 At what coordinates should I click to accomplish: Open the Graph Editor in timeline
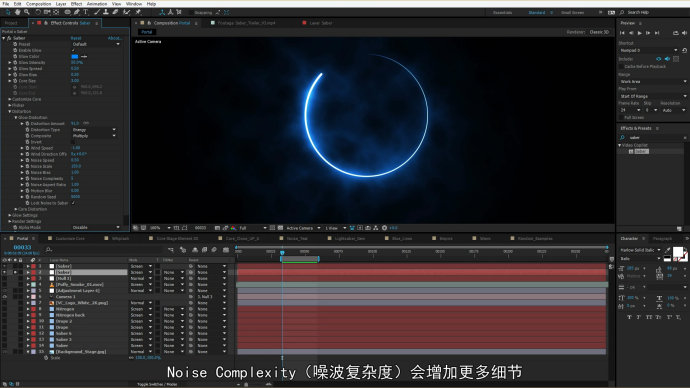click(x=226, y=249)
